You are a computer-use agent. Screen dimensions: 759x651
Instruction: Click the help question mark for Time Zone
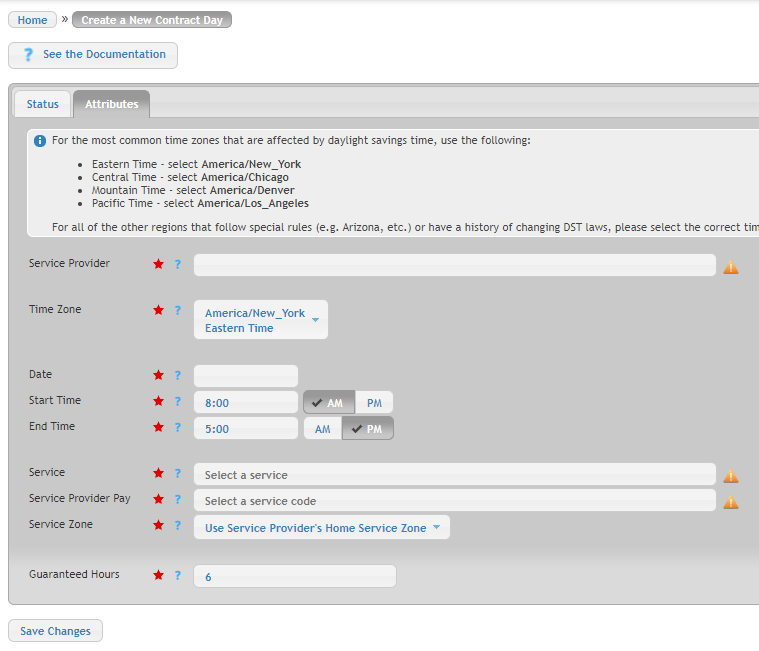tap(178, 310)
